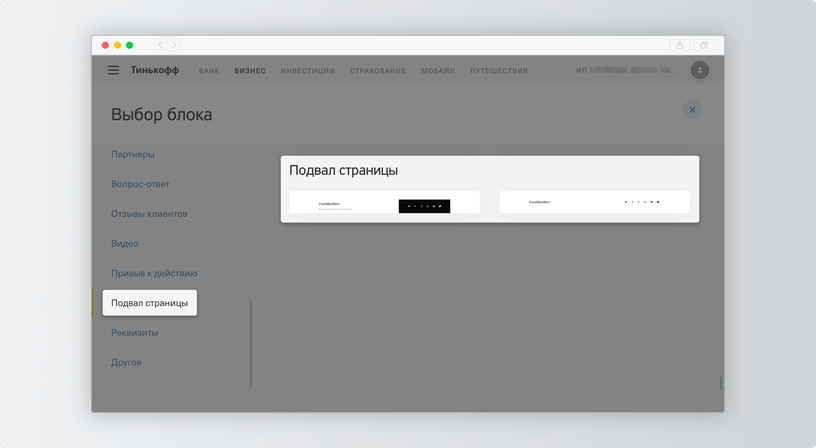Choose the Другое category
816x448 pixels.
tap(126, 362)
